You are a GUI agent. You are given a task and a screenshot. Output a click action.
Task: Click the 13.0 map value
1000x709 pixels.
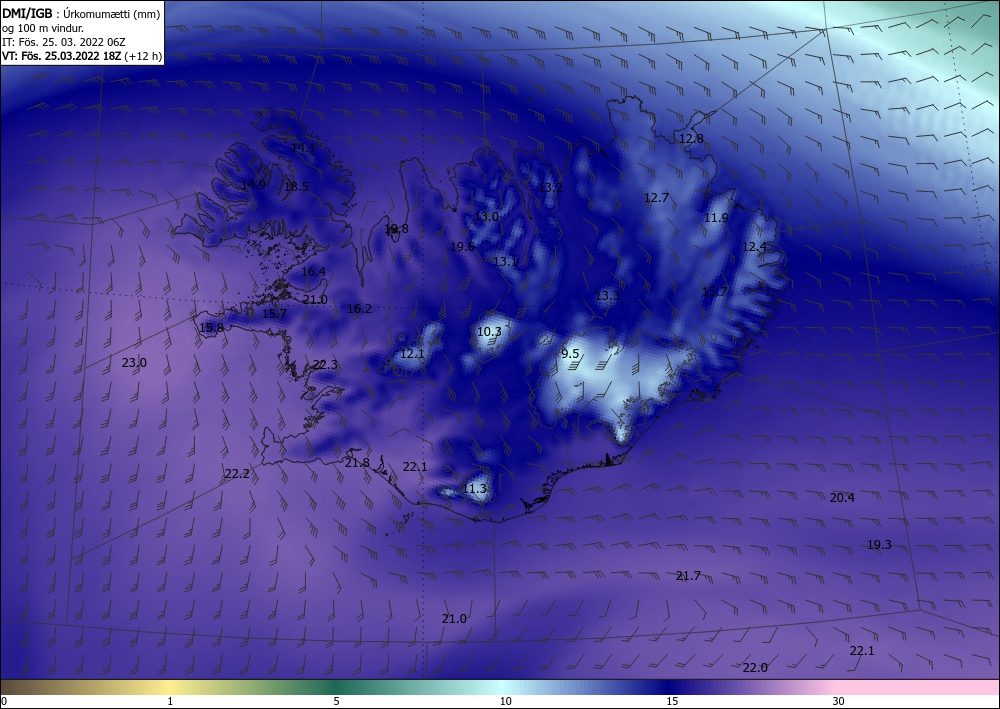point(486,217)
